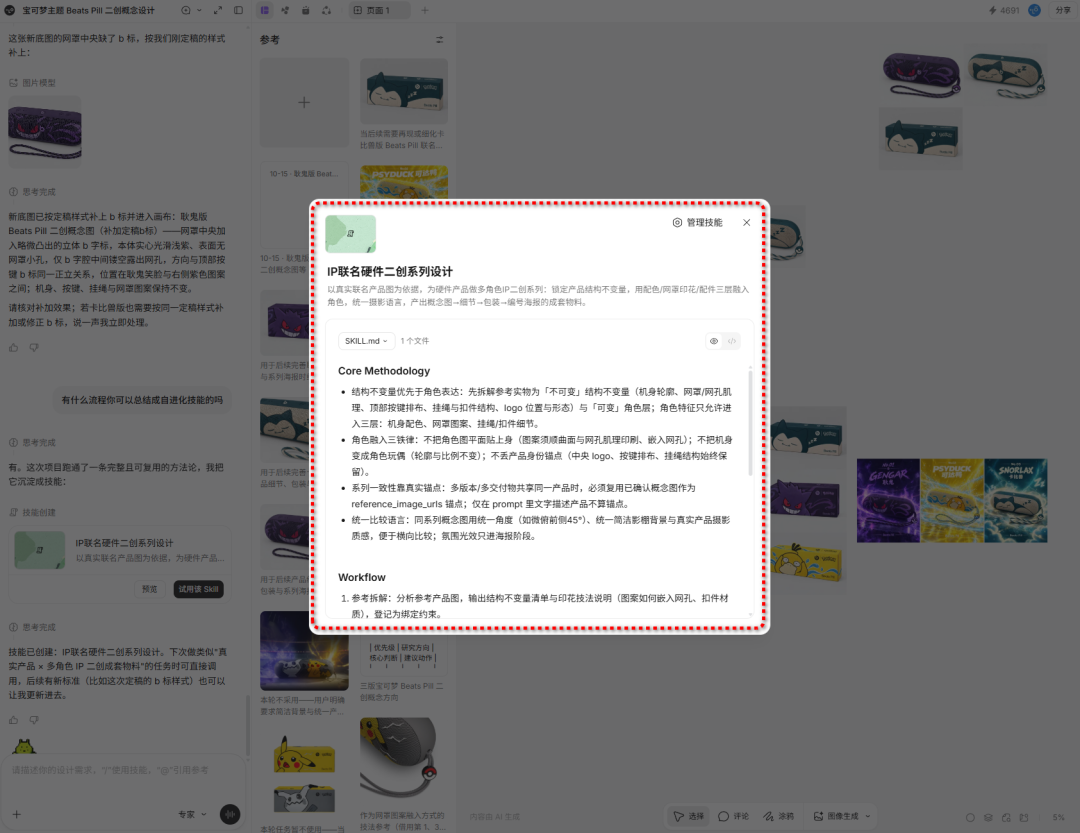The image size is (1080, 833).
Task: Click the skill document scrollbar
Action: (749, 424)
